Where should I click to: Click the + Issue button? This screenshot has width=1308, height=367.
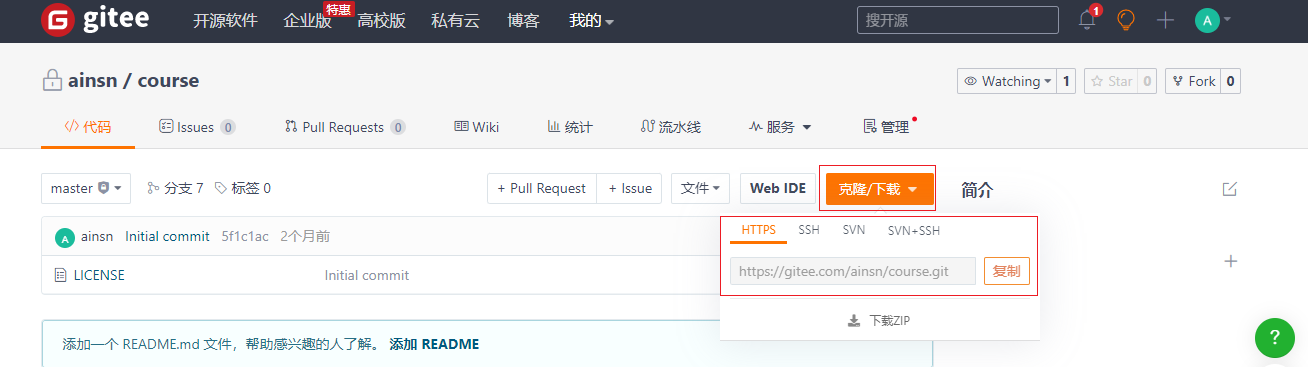tap(629, 188)
